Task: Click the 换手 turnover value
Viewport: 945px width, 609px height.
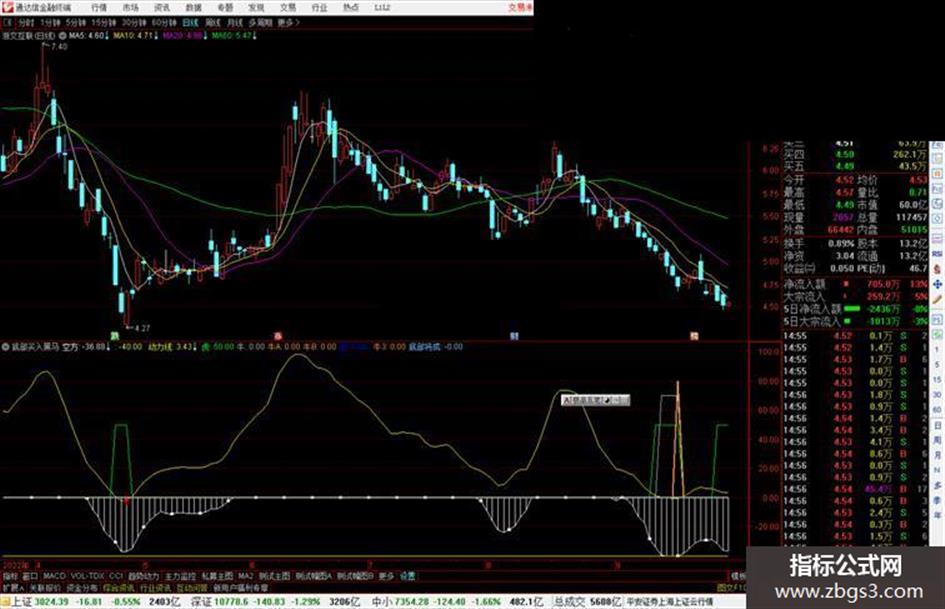Action: (x=841, y=244)
